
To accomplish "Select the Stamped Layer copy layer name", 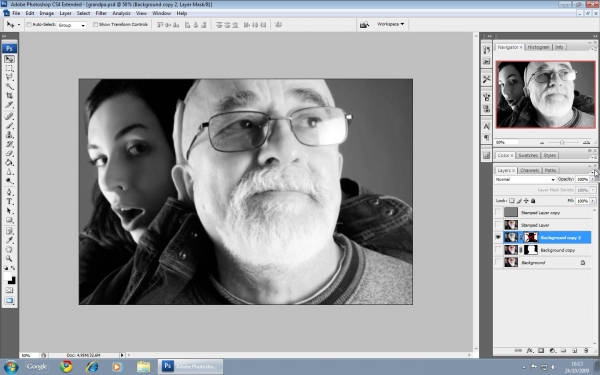I will [x=540, y=212].
